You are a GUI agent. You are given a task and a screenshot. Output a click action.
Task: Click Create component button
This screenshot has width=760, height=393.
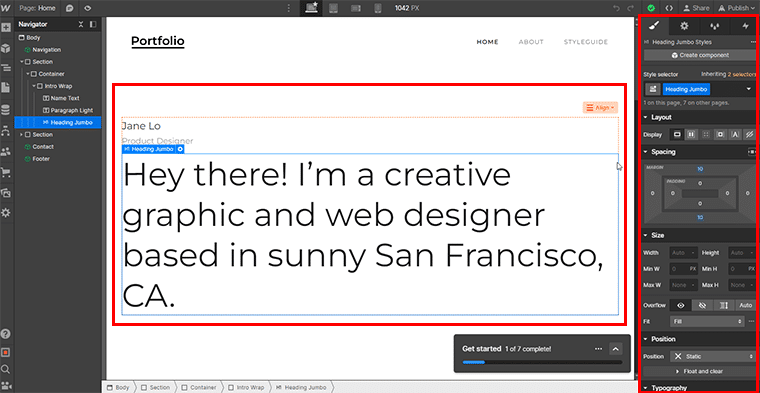tap(700, 55)
